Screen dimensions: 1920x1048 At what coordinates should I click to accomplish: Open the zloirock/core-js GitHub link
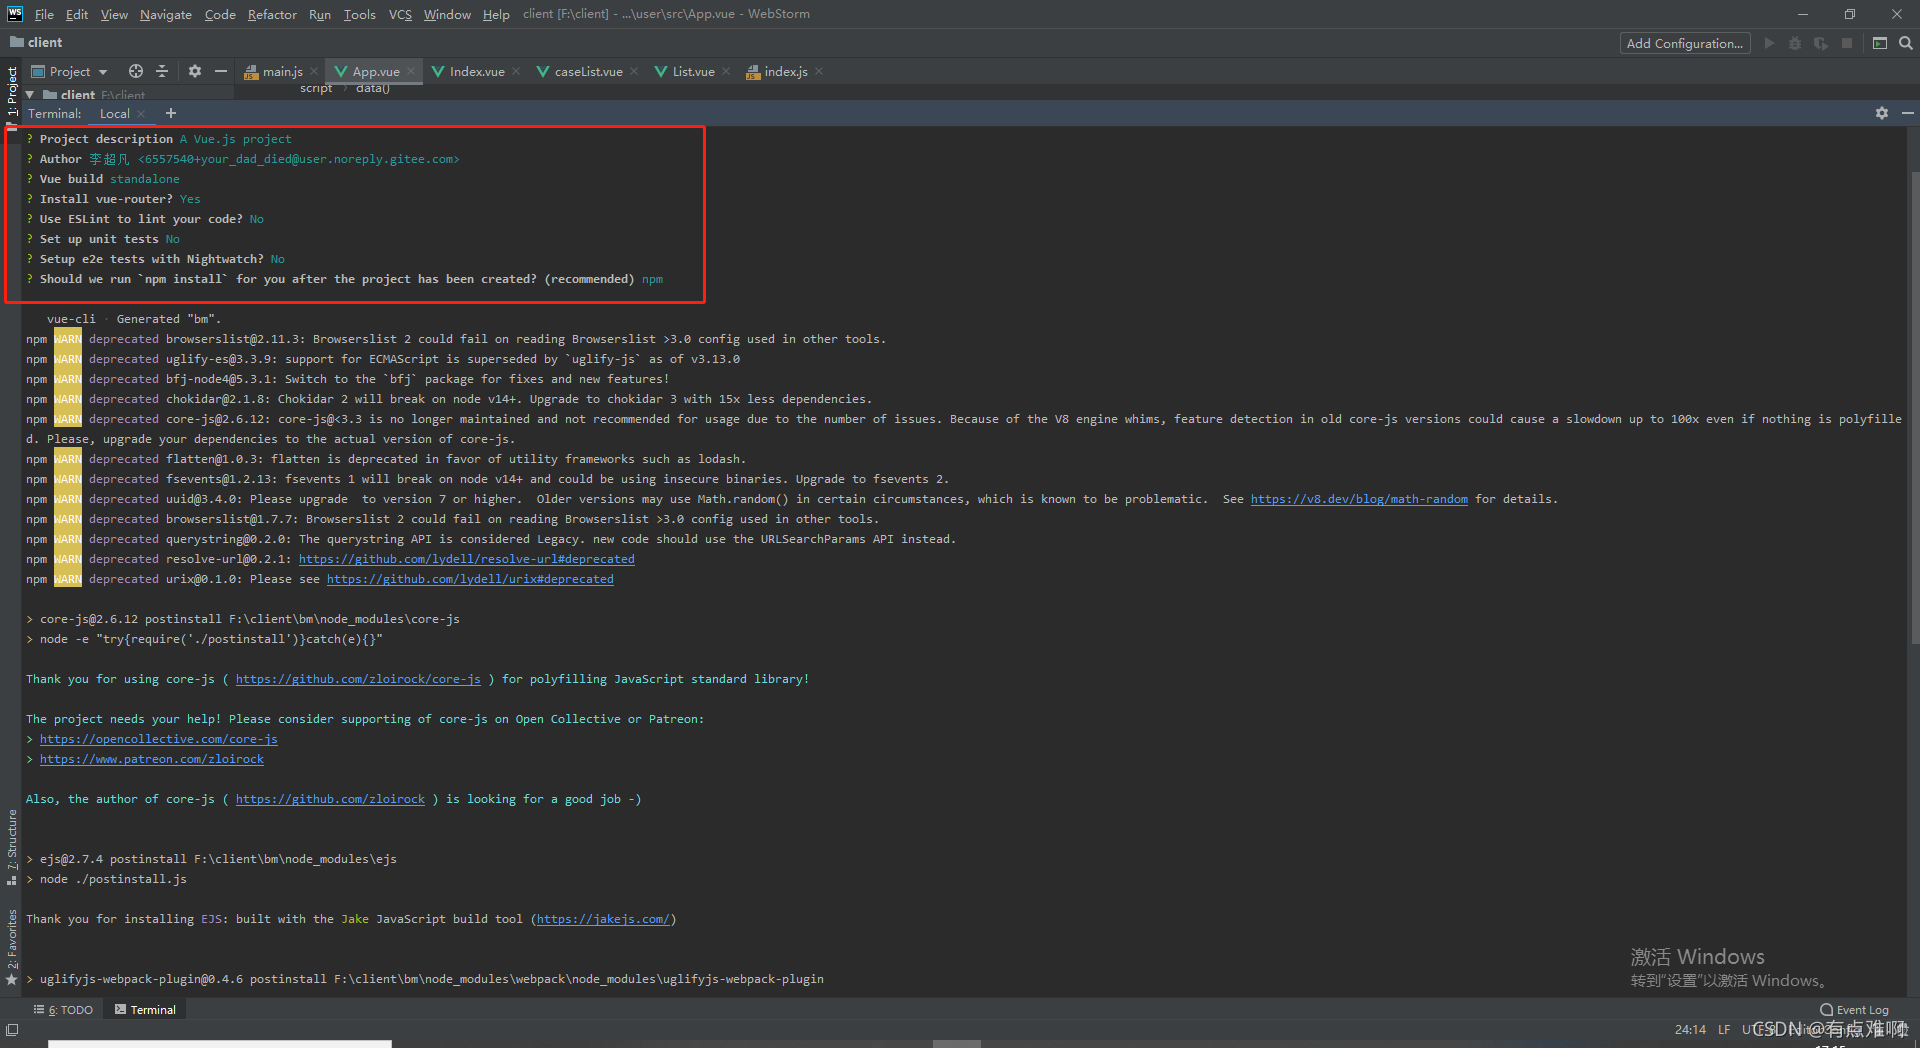(x=358, y=679)
